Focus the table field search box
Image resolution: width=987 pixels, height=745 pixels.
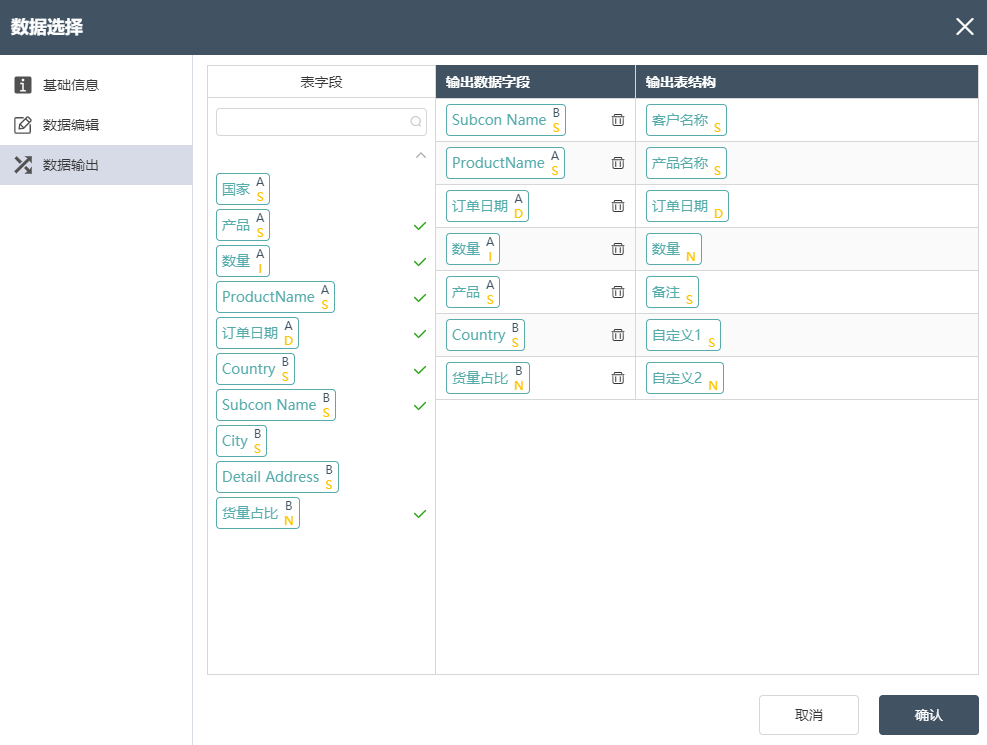321,121
